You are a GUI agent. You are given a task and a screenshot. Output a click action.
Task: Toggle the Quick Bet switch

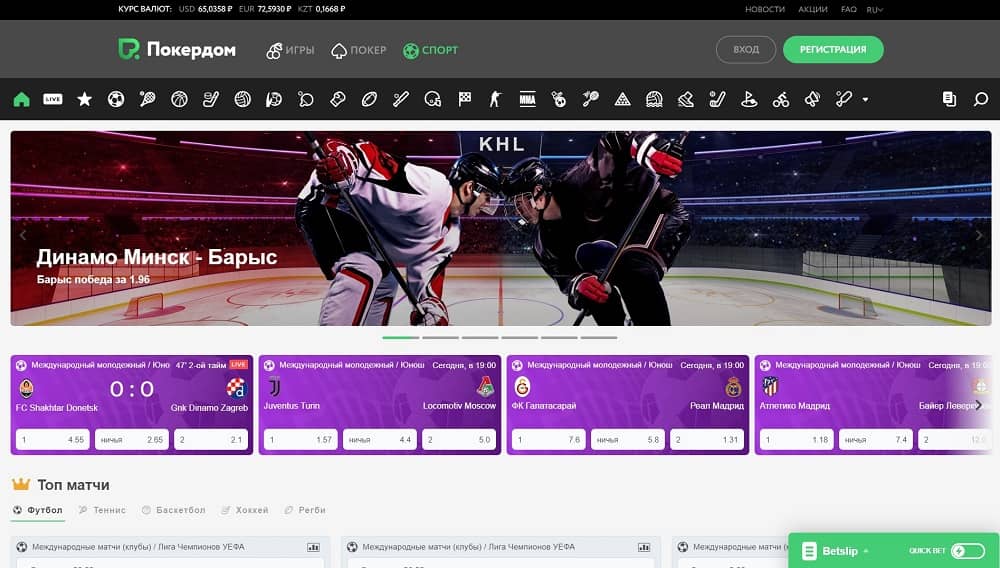click(967, 551)
